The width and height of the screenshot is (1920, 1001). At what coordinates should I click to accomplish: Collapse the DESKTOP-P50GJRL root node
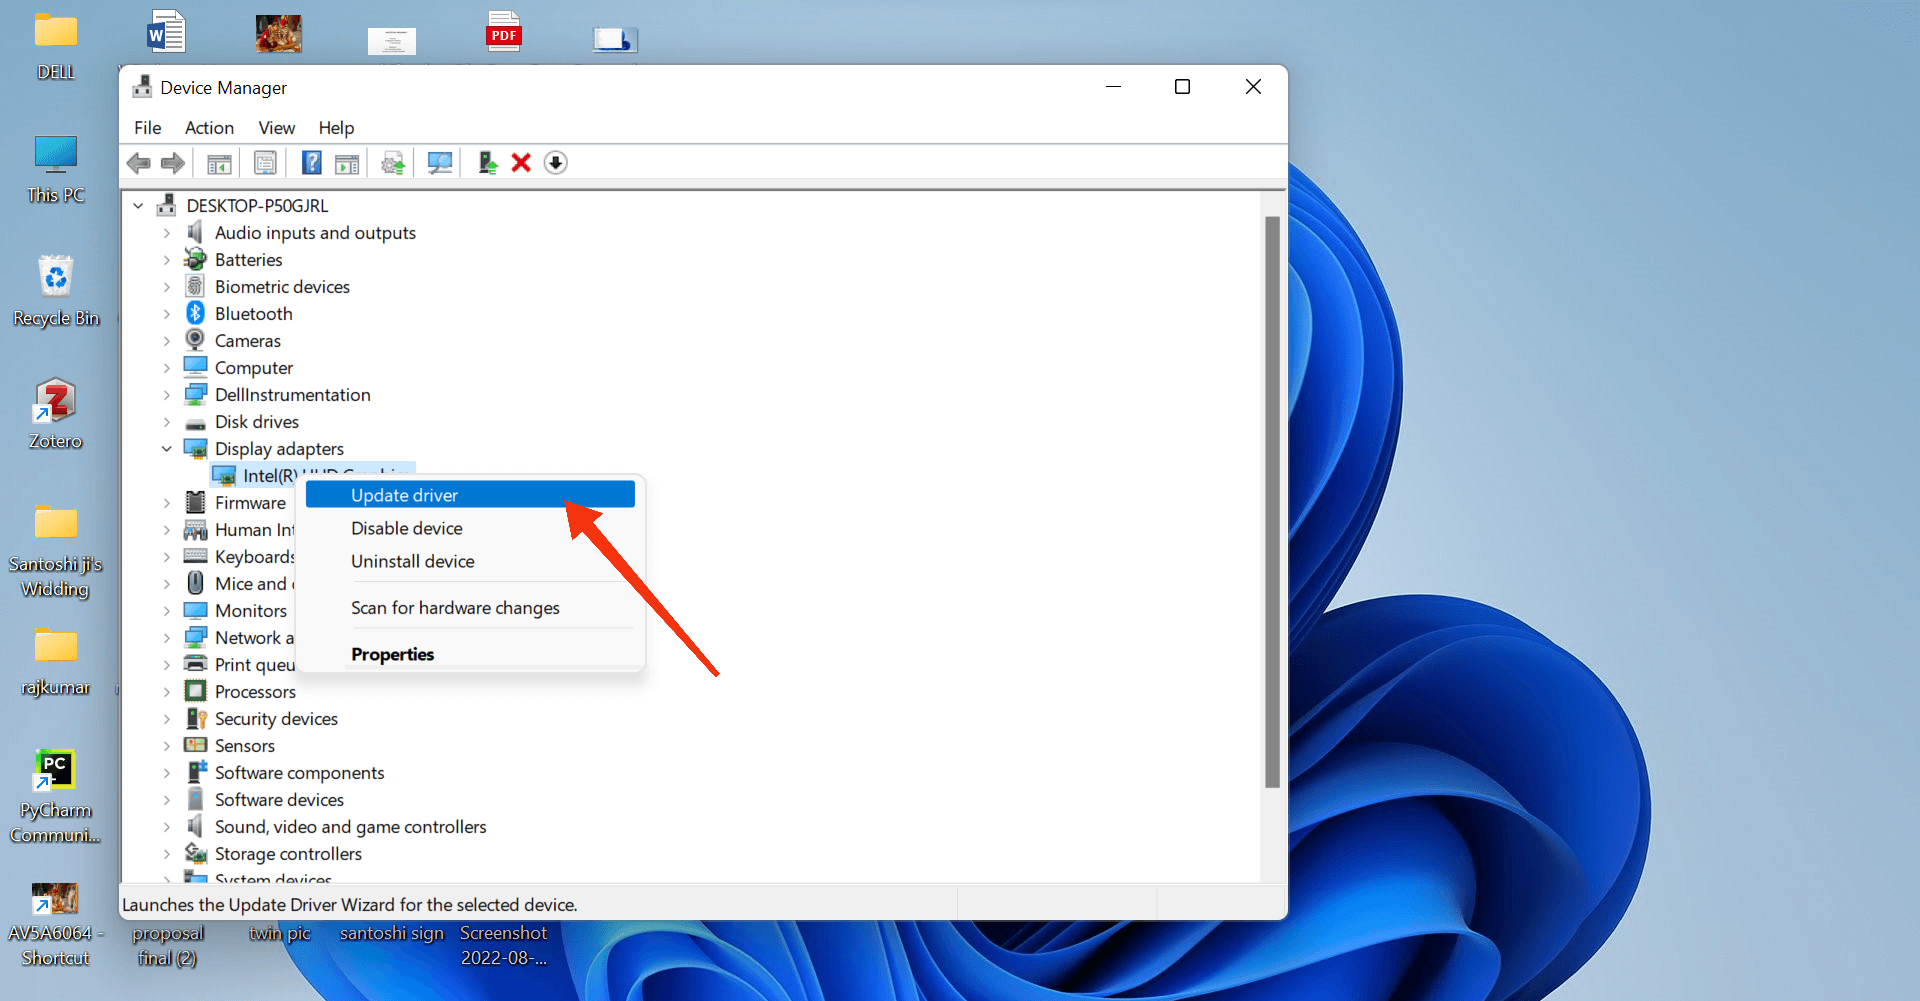[138, 206]
